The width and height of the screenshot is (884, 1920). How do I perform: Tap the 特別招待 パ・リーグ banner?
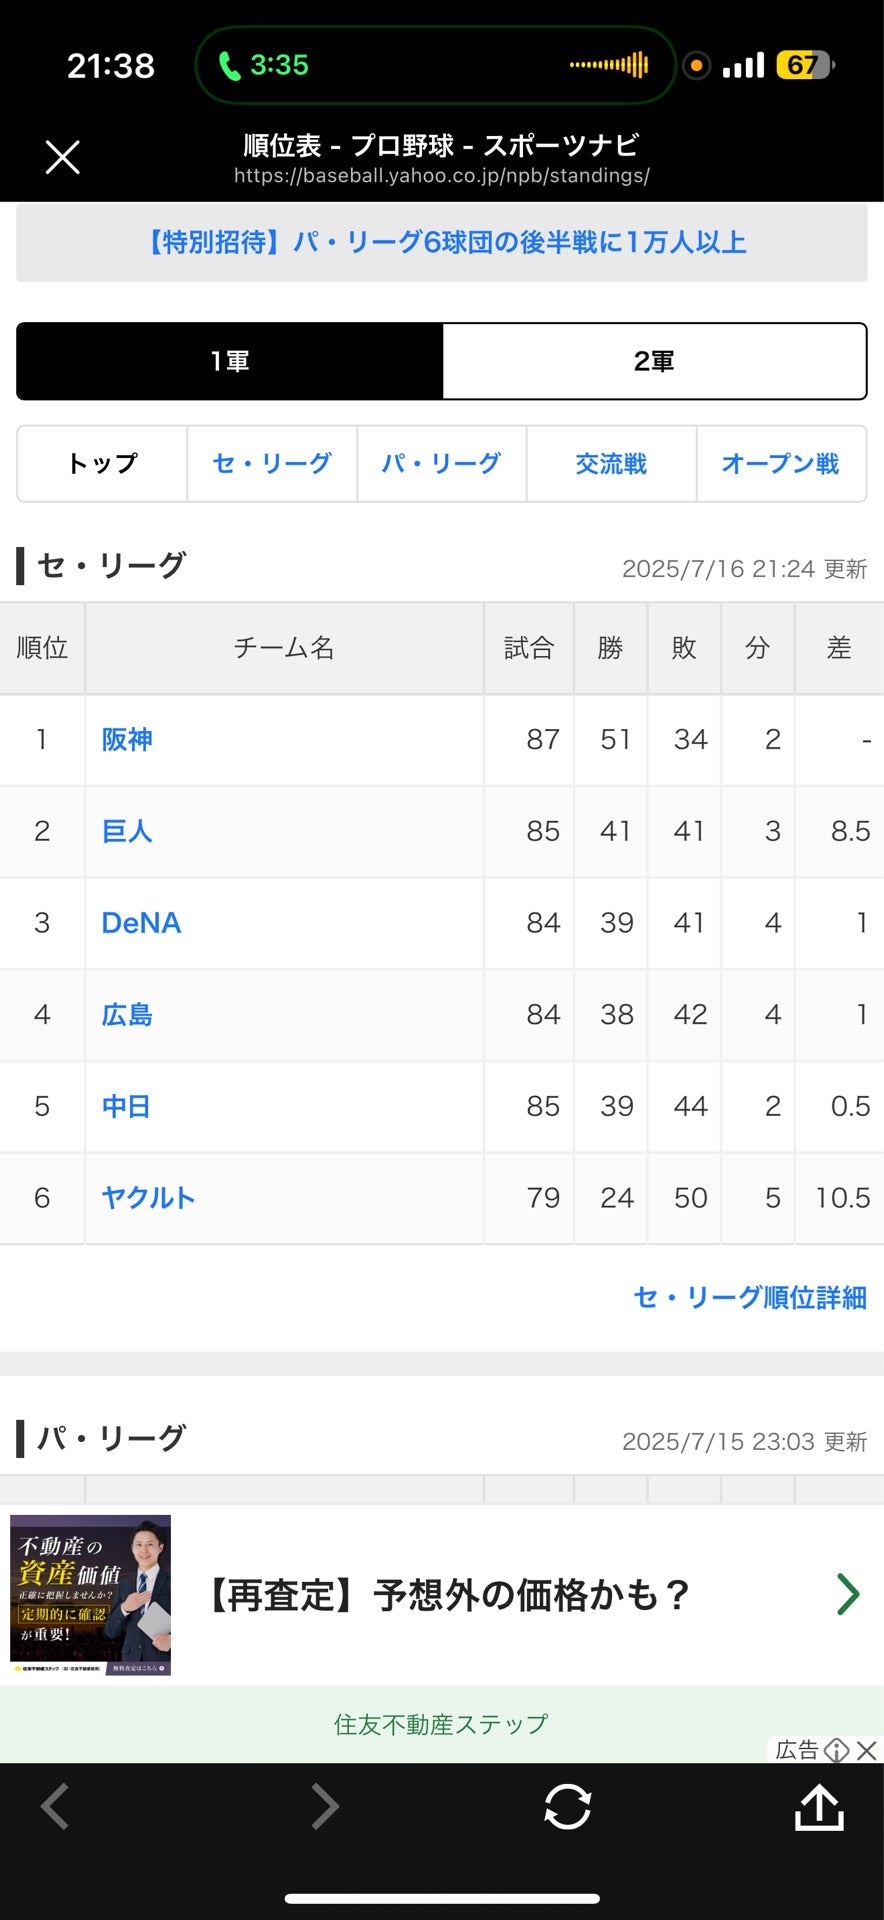tap(442, 242)
